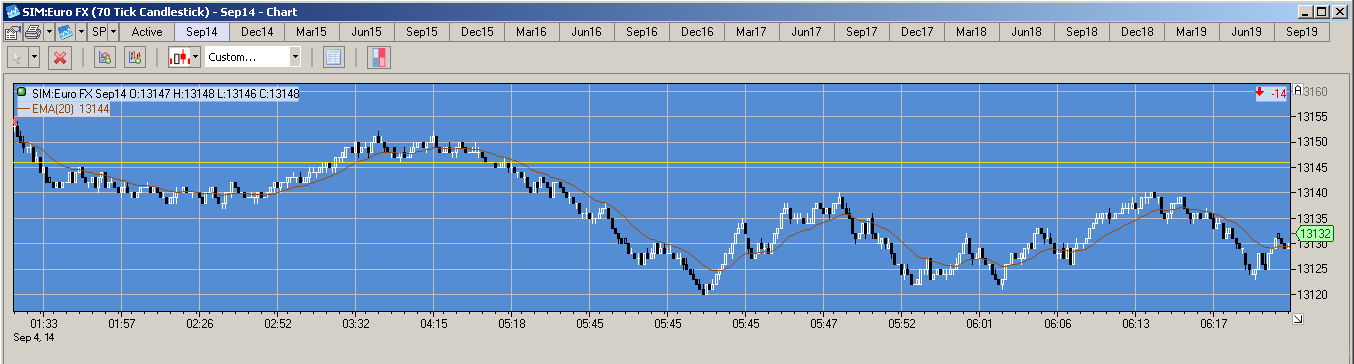Go to the Sep16 contract tab
The height and width of the screenshot is (364, 1354).
642,31
